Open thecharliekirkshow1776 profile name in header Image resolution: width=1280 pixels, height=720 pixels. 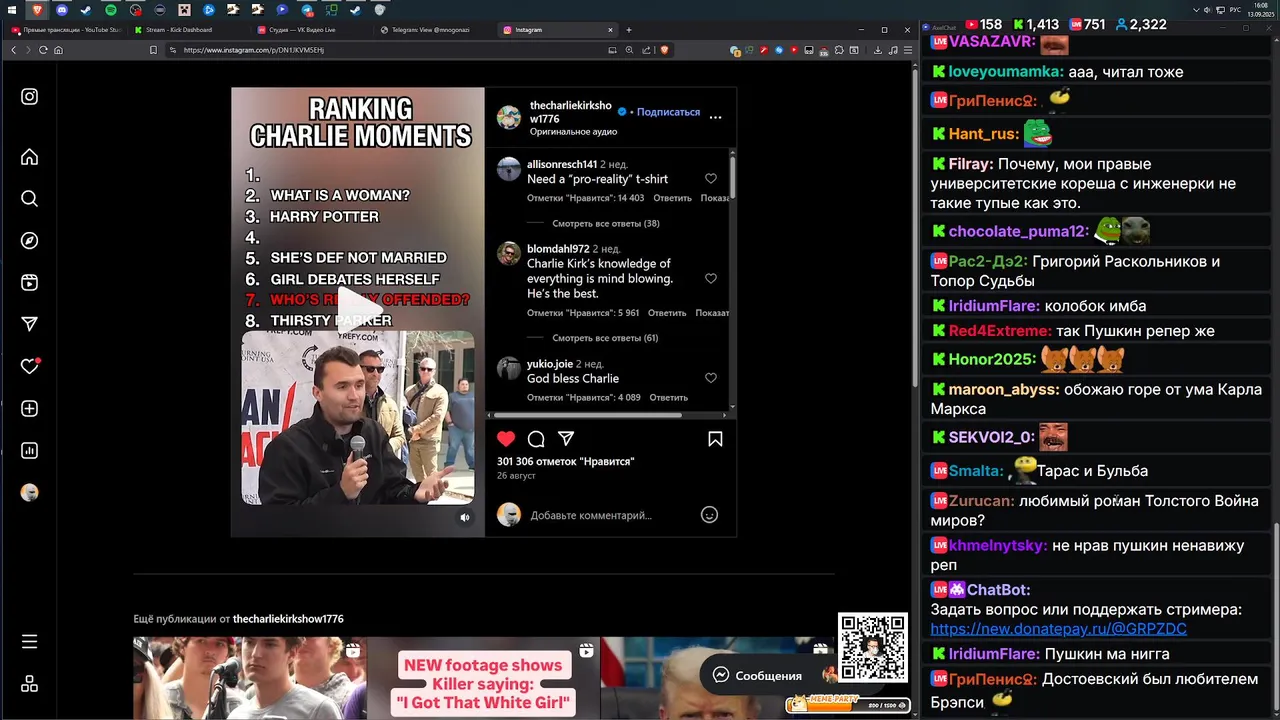pyautogui.click(x=570, y=112)
